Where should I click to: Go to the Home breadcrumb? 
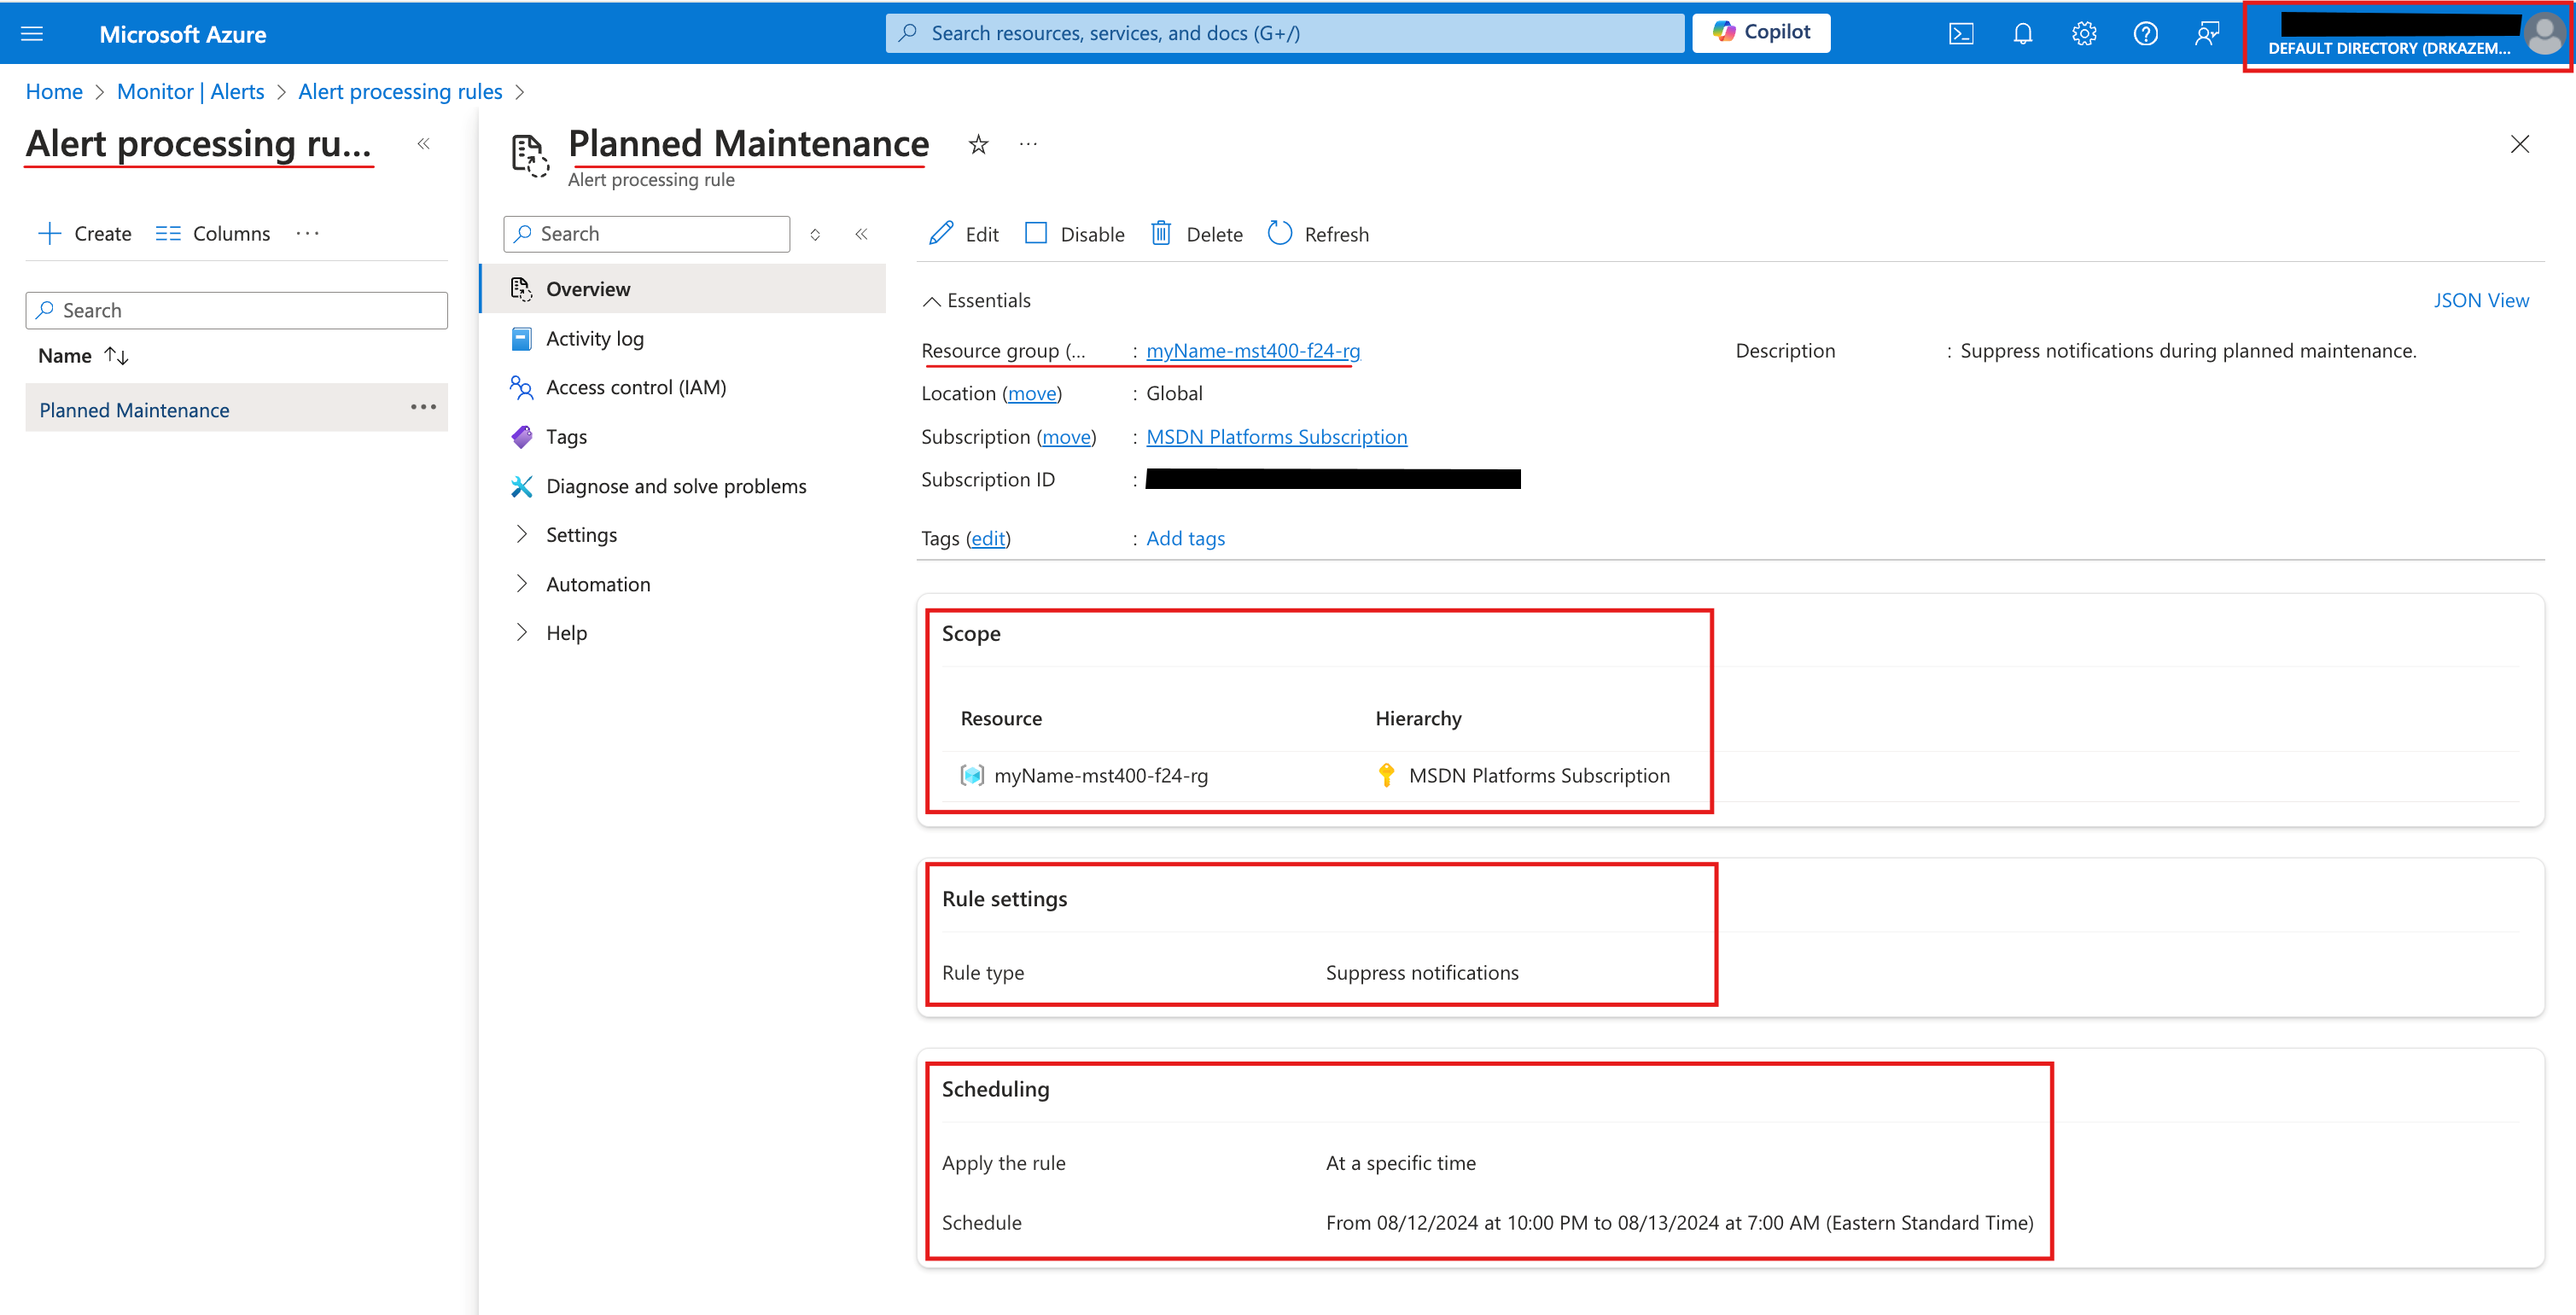(54, 92)
